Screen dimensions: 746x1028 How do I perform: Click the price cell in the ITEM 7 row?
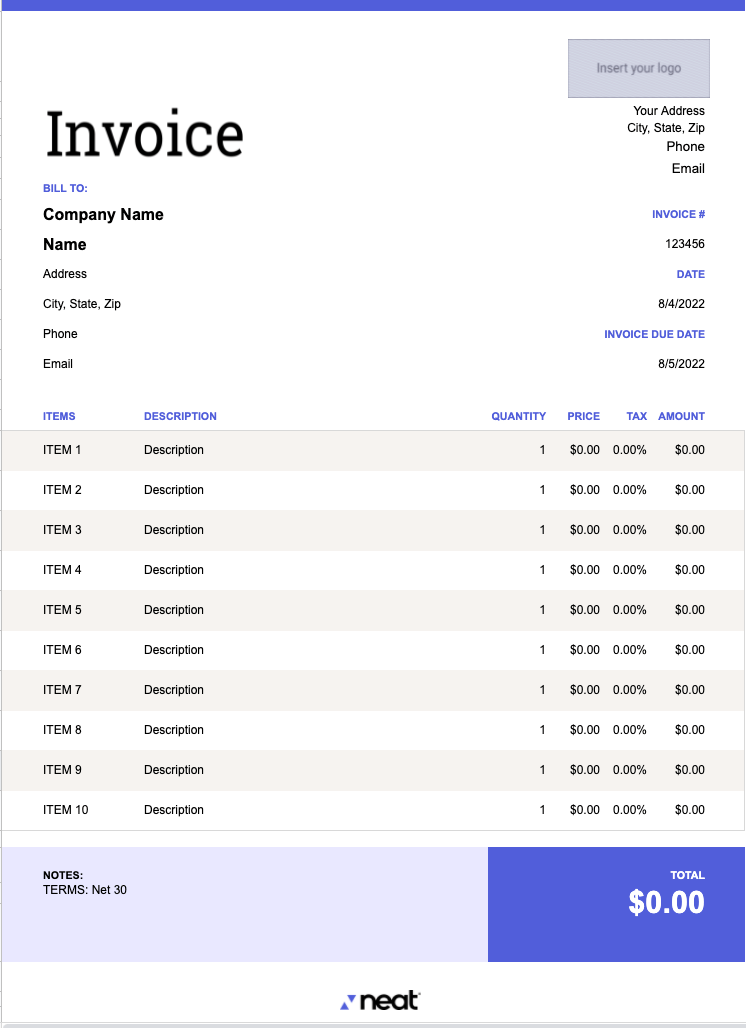click(x=584, y=690)
